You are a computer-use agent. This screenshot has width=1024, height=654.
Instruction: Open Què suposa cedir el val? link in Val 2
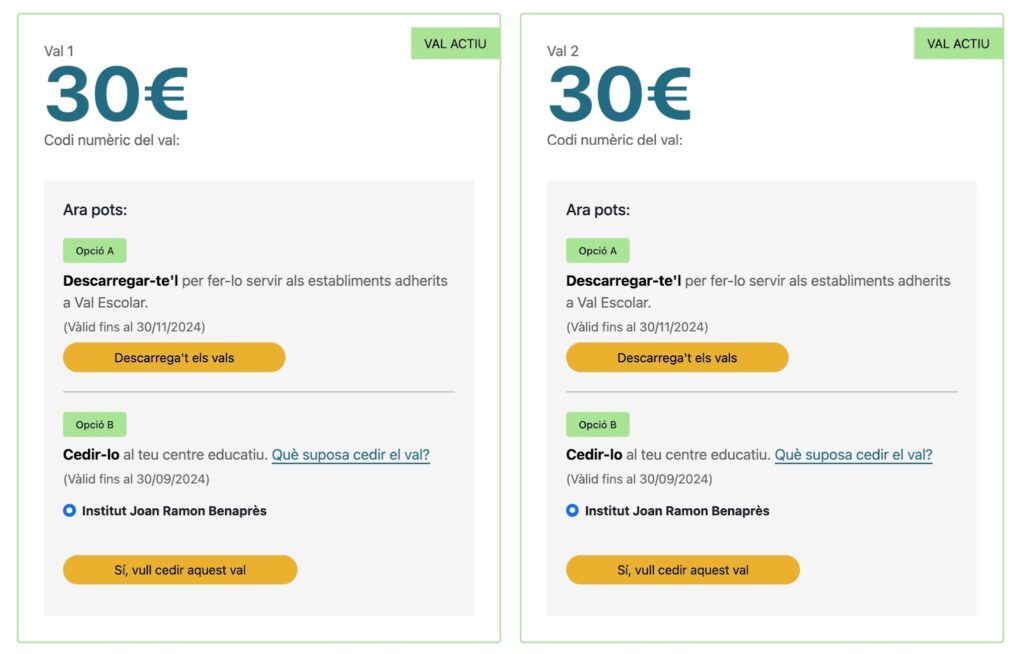[854, 455]
